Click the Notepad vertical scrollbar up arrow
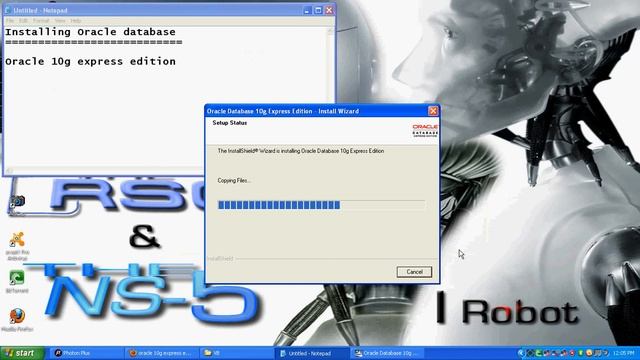This screenshot has height=360, width=640. pos(330,31)
